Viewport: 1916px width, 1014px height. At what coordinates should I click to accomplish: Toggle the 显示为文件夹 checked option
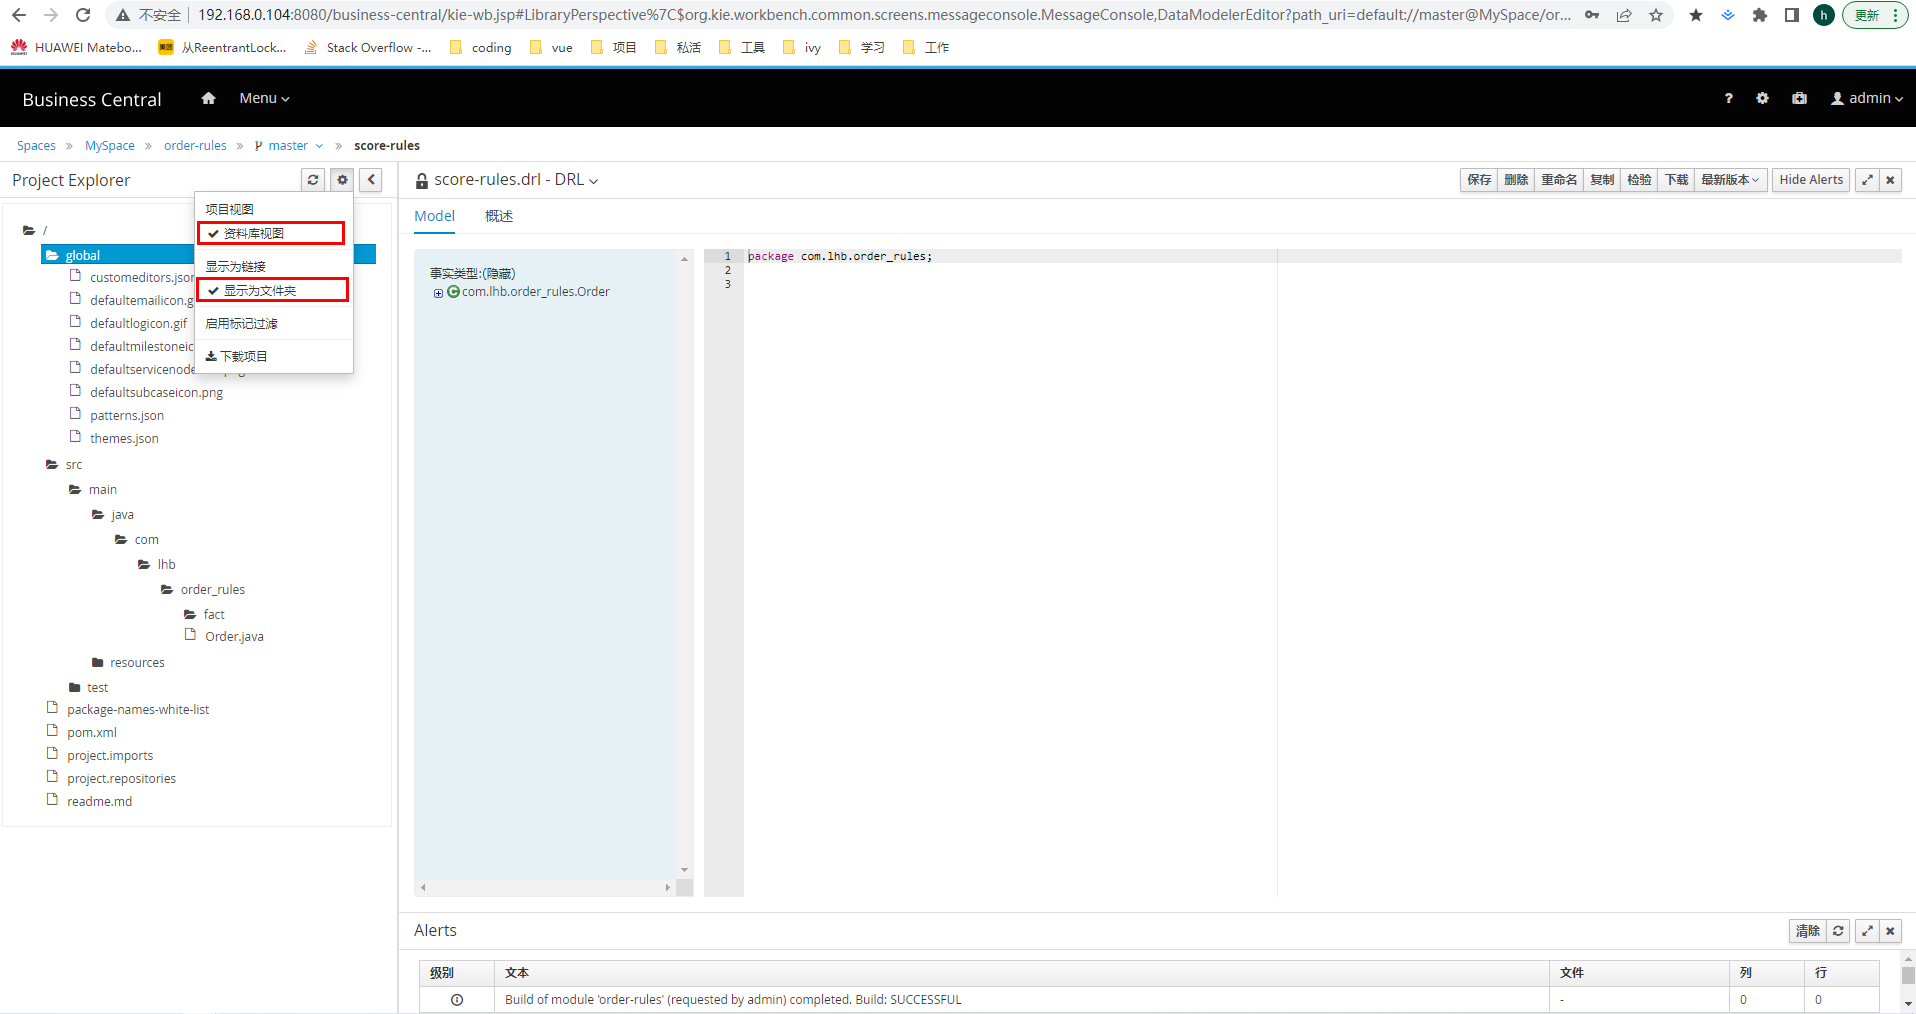(259, 291)
